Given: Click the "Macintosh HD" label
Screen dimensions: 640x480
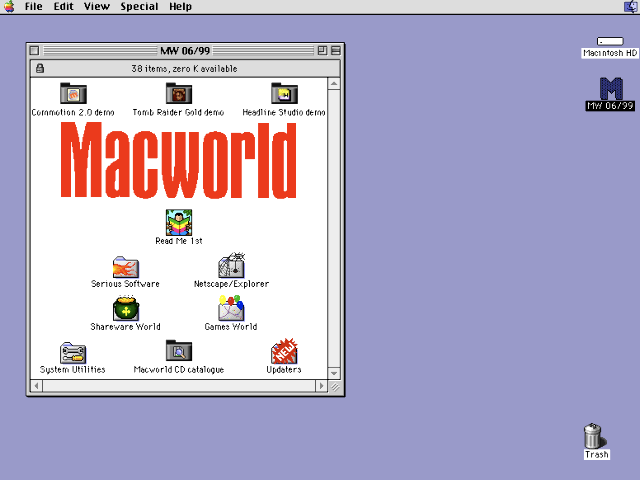Looking at the screenshot, I should 610,53.
